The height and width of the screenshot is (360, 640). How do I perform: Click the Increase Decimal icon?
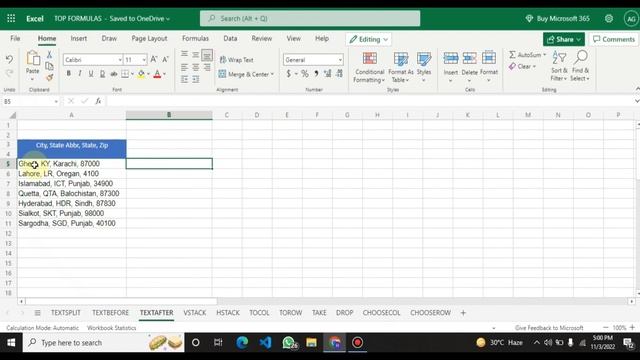click(x=327, y=74)
